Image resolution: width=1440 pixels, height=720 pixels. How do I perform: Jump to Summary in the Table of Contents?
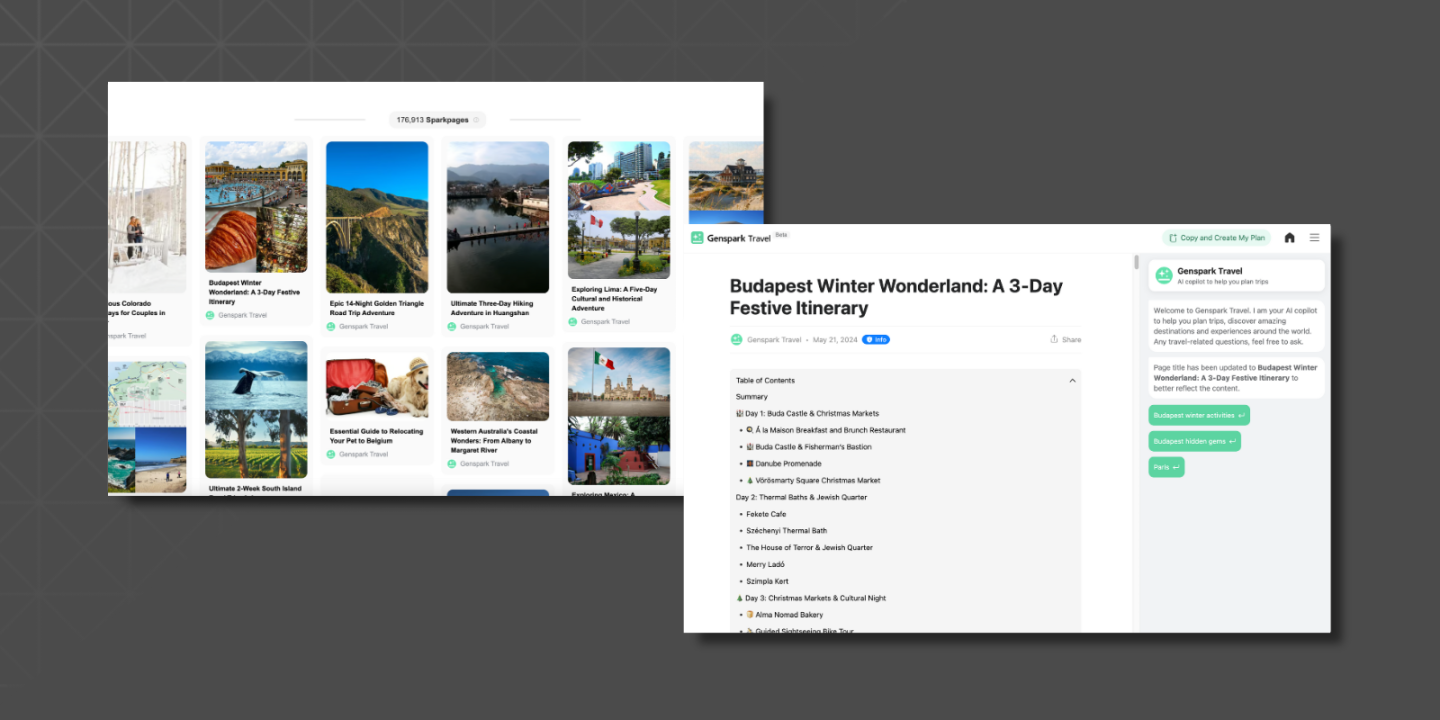(x=752, y=397)
